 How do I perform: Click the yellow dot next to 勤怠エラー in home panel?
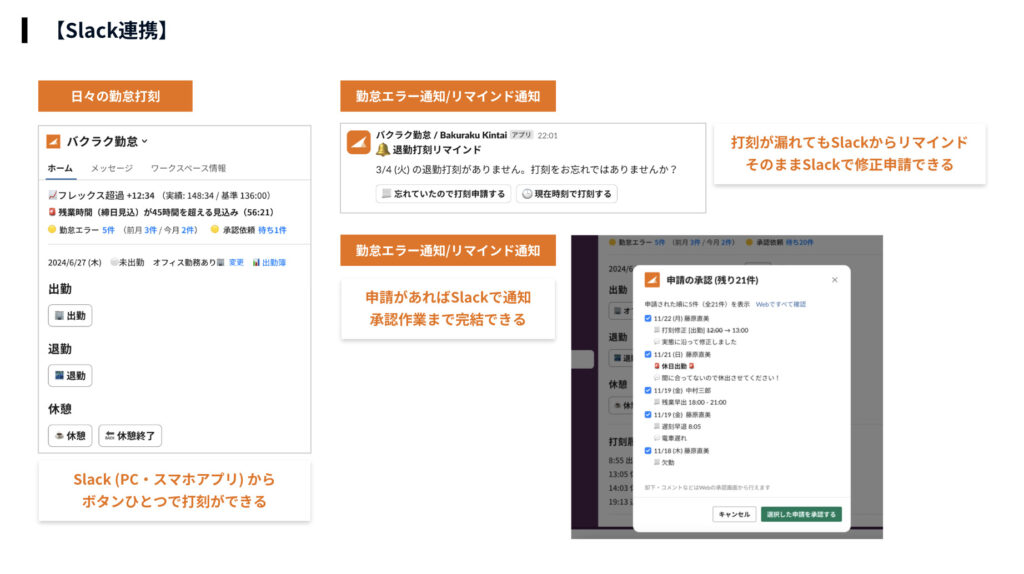click(x=52, y=229)
